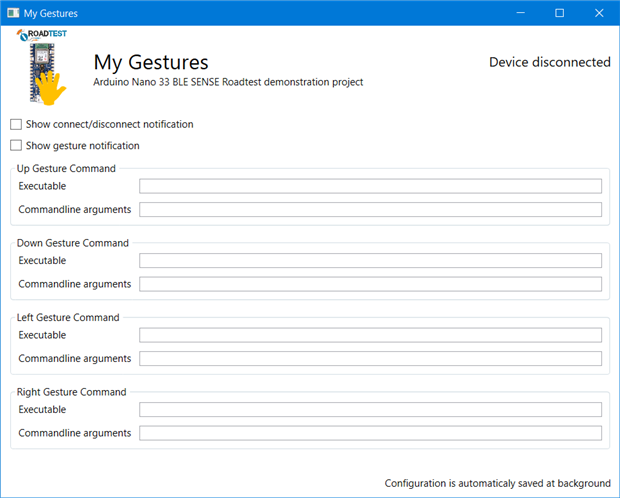The height and width of the screenshot is (498, 620).
Task: Close the My Gestures window
Action: [598, 13]
